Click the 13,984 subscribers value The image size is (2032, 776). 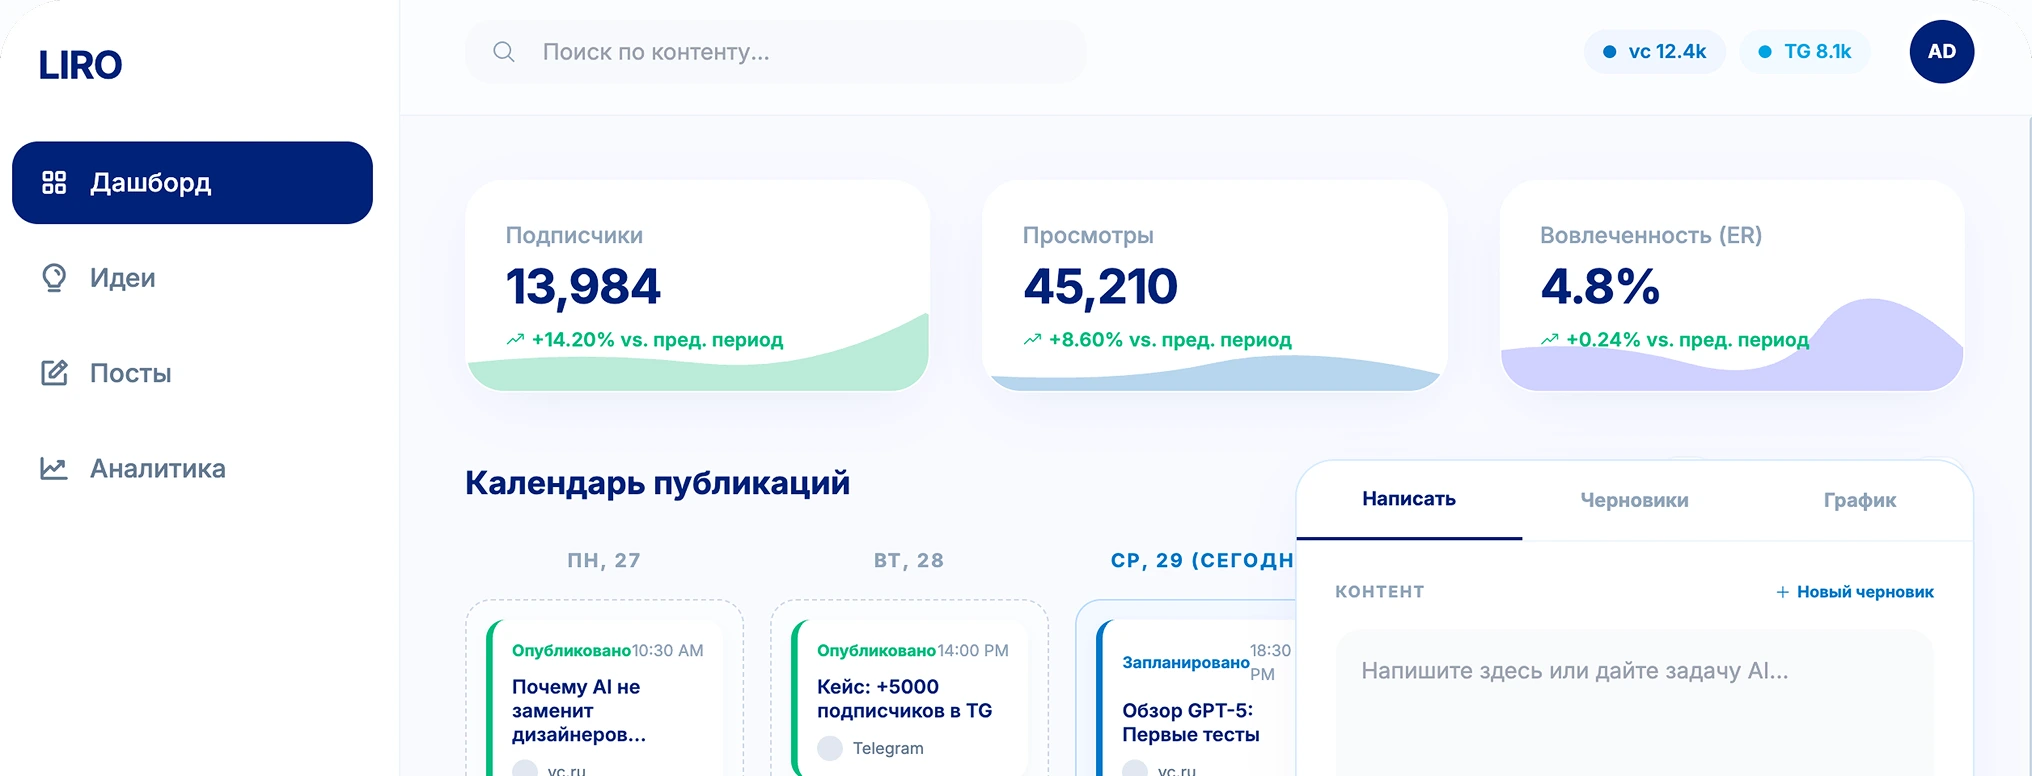(583, 287)
